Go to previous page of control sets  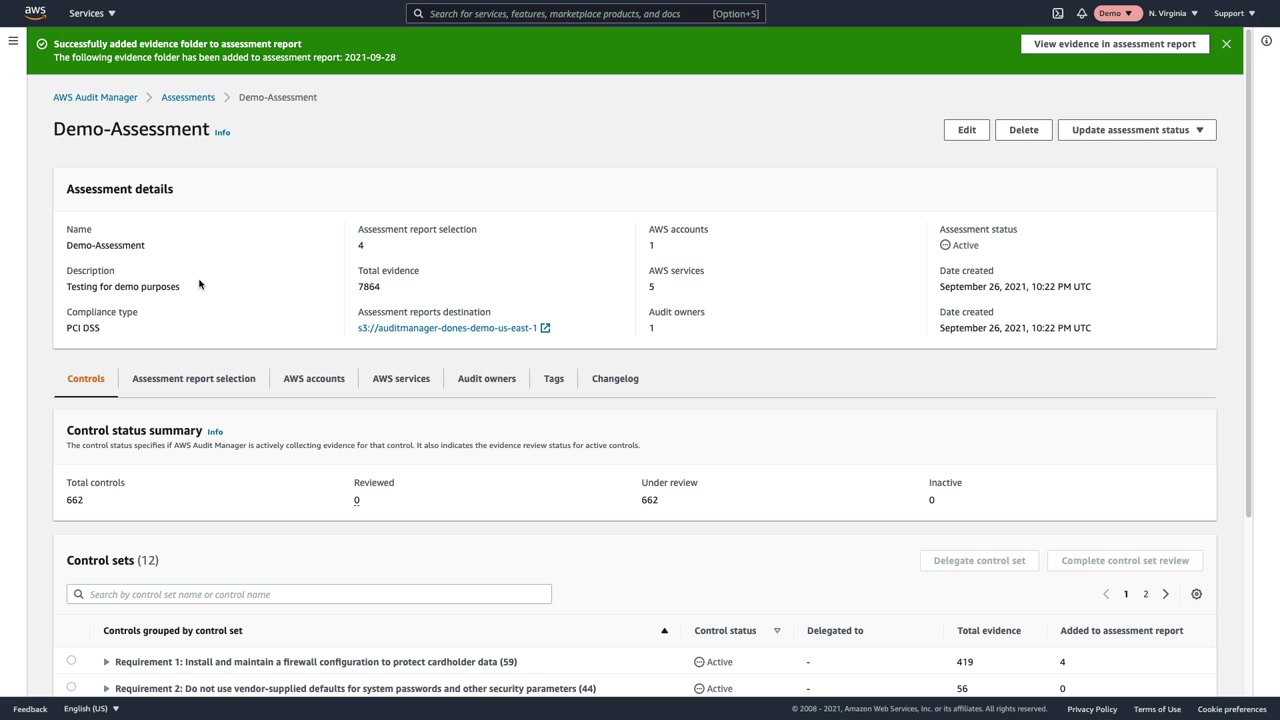coord(1106,594)
